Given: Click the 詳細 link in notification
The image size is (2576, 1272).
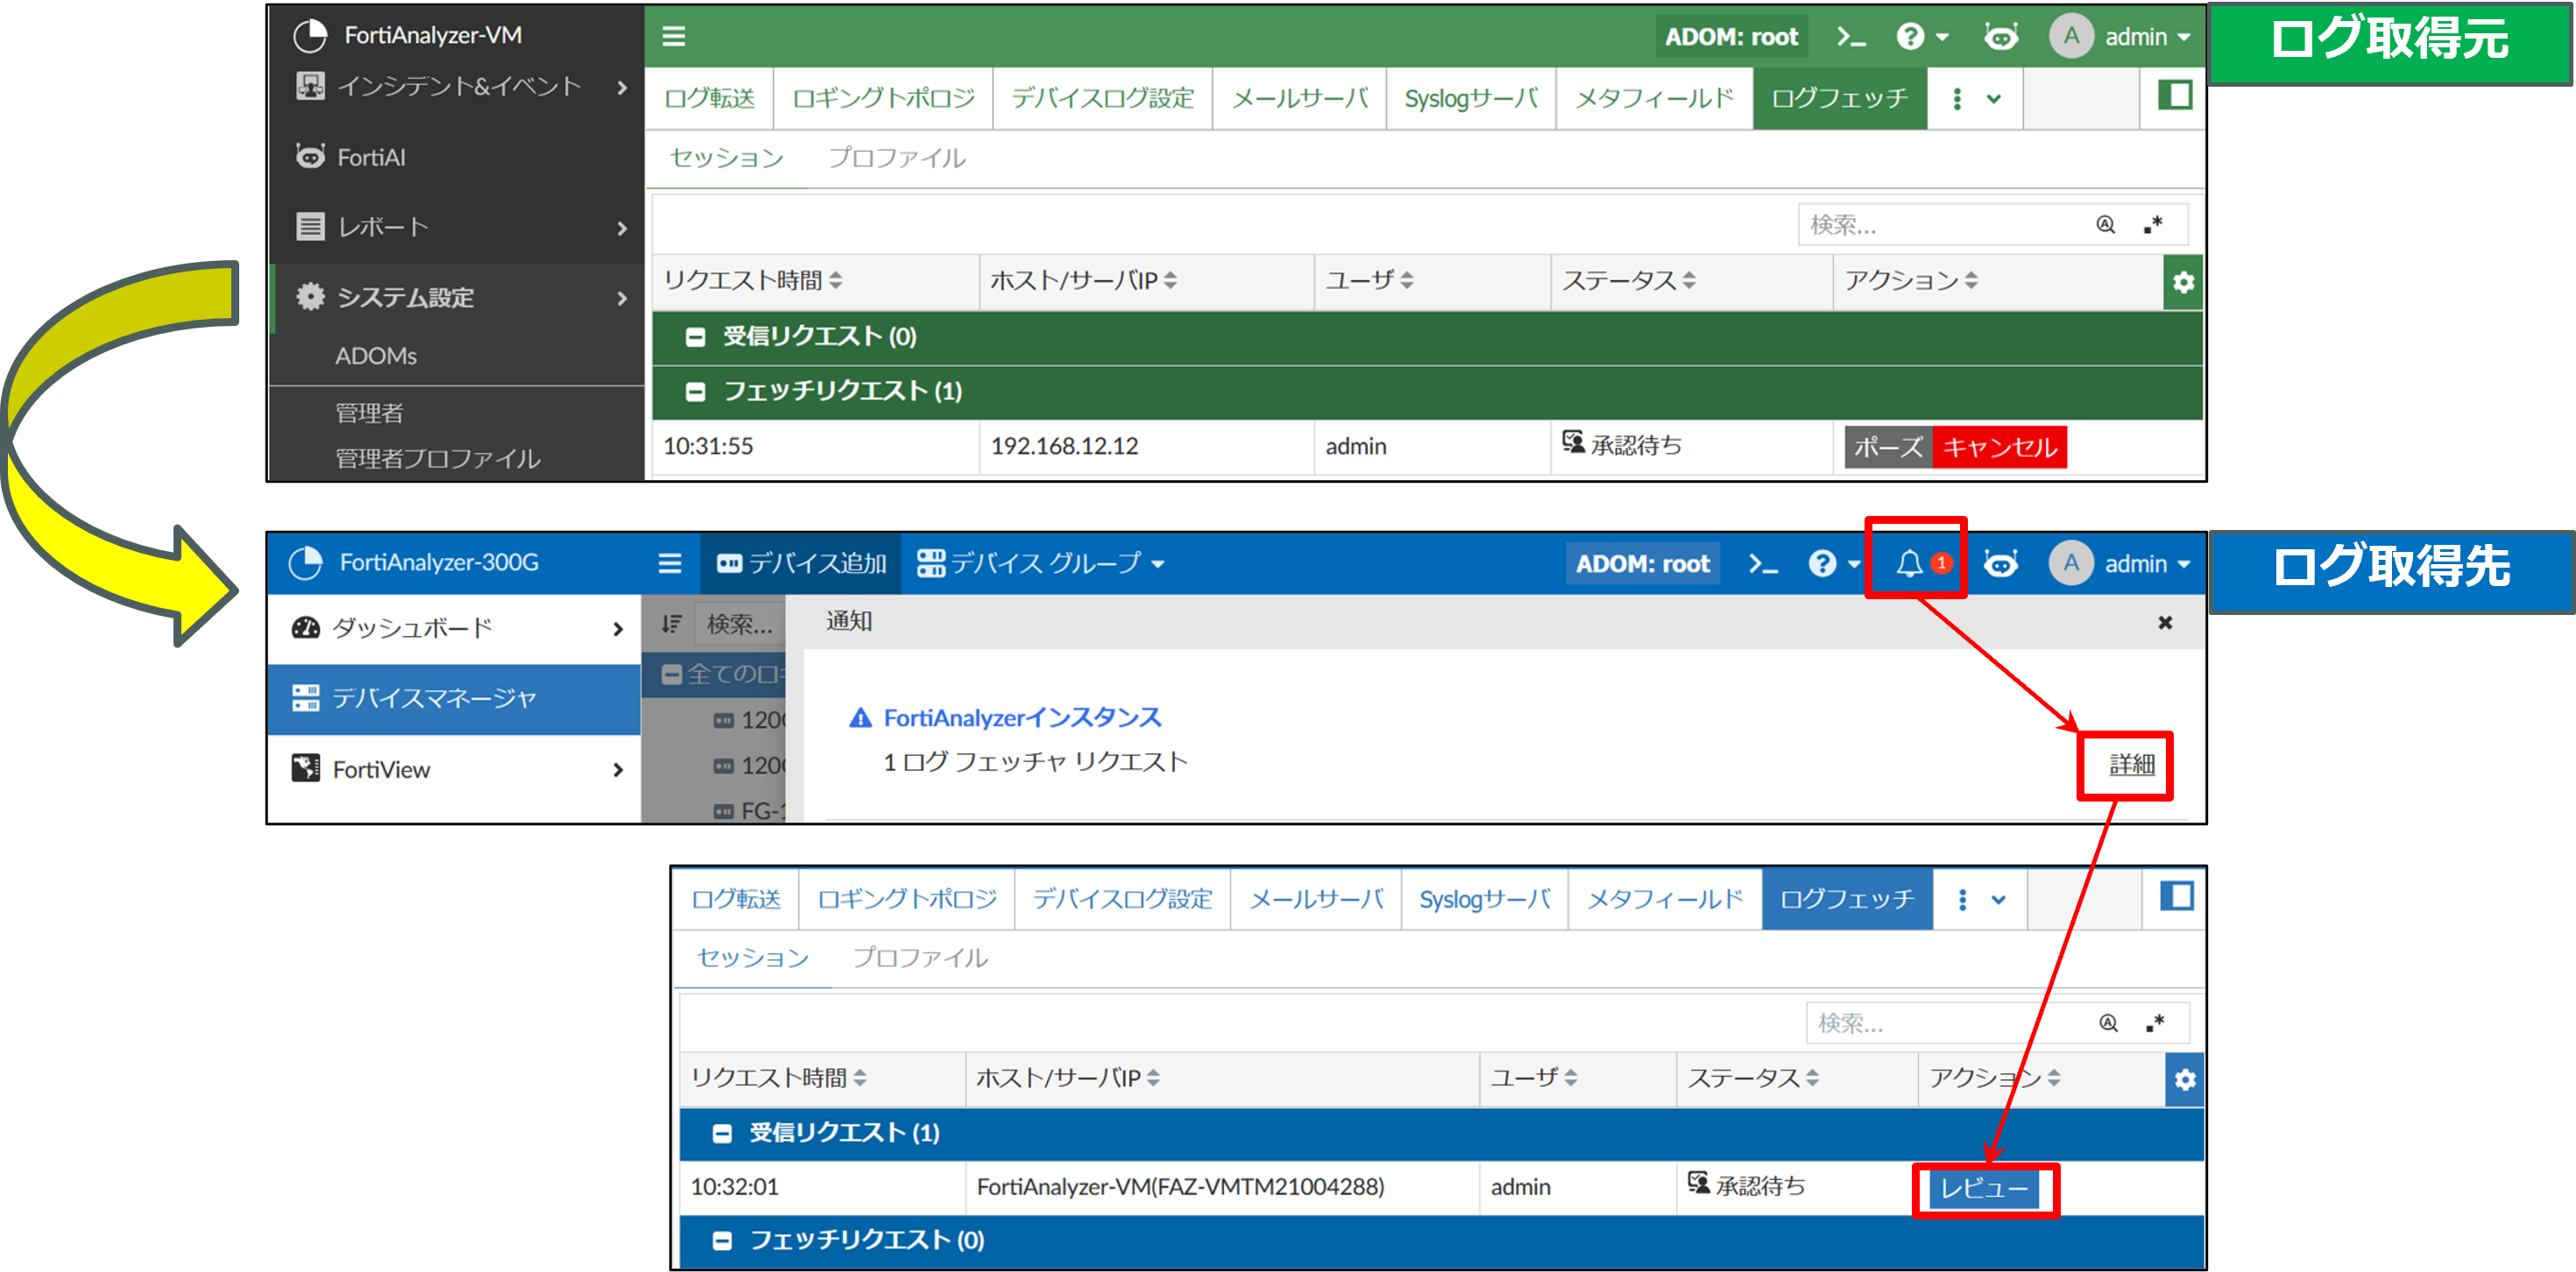Looking at the screenshot, I should [x=2131, y=765].
